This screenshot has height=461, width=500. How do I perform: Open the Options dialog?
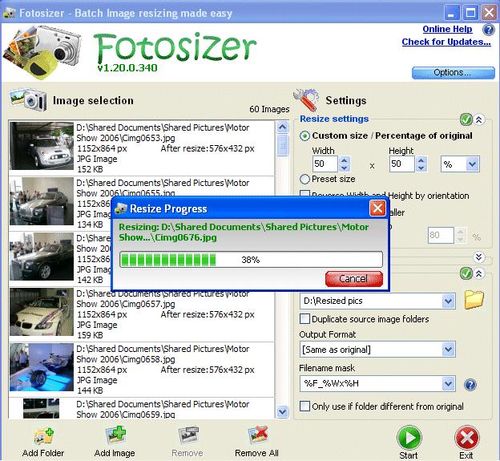click(453, 73)
